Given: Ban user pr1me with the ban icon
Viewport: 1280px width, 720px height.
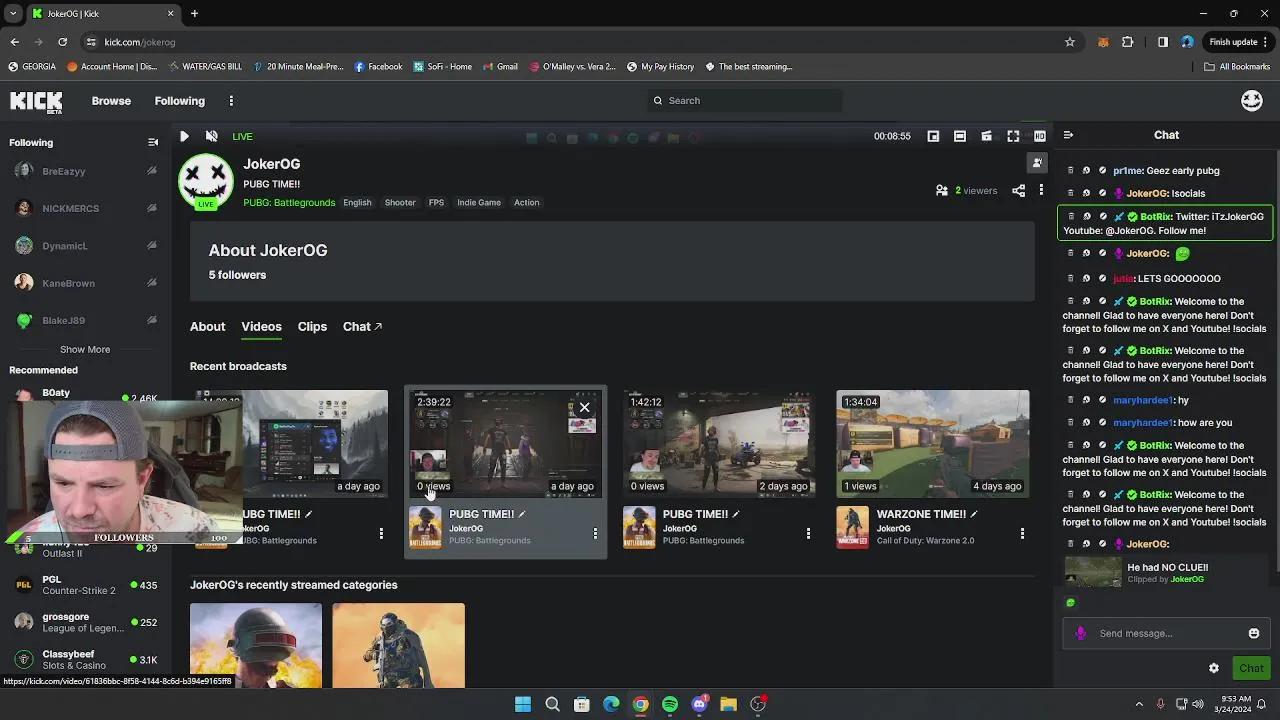Looking at the screenshot, I should pyautogui.click(x=1102, y=171).
